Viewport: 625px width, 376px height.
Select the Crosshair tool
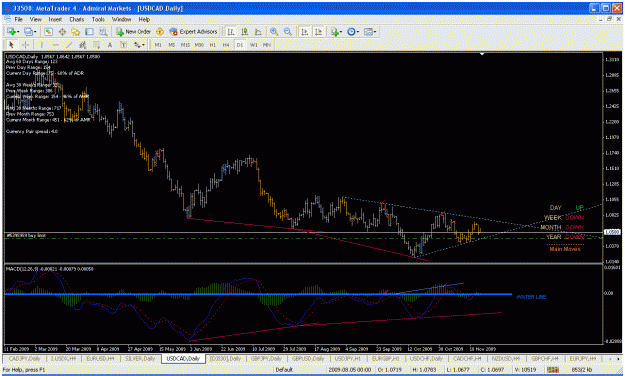pos(25,45)
